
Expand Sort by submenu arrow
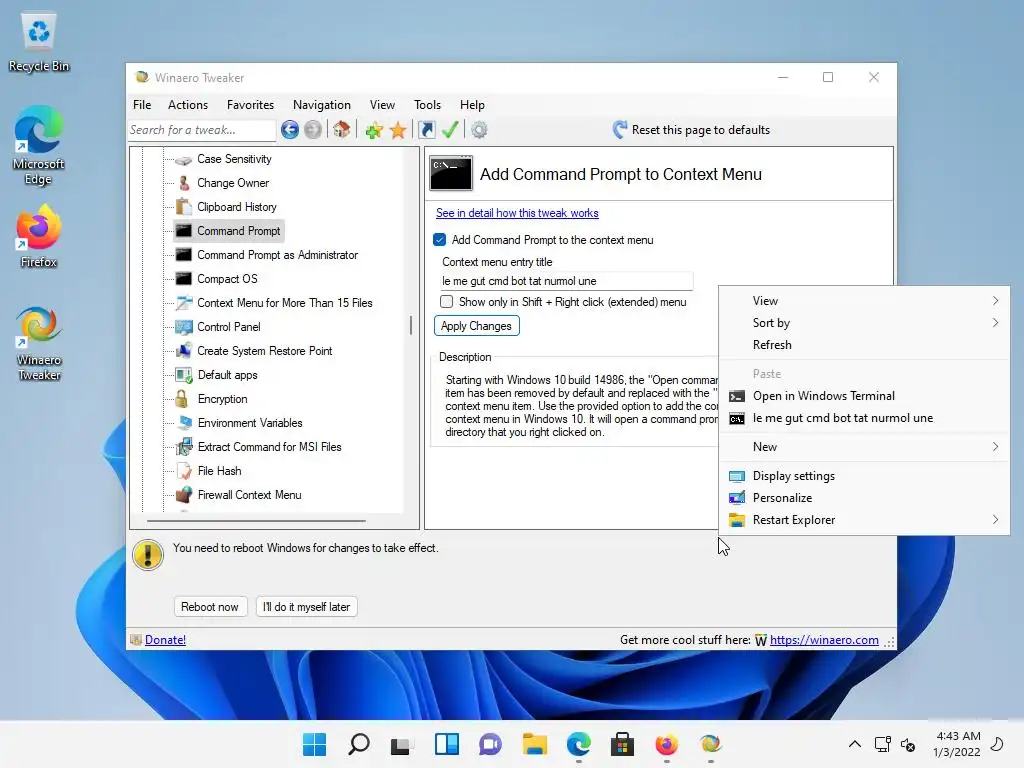[x=995, y=323]
